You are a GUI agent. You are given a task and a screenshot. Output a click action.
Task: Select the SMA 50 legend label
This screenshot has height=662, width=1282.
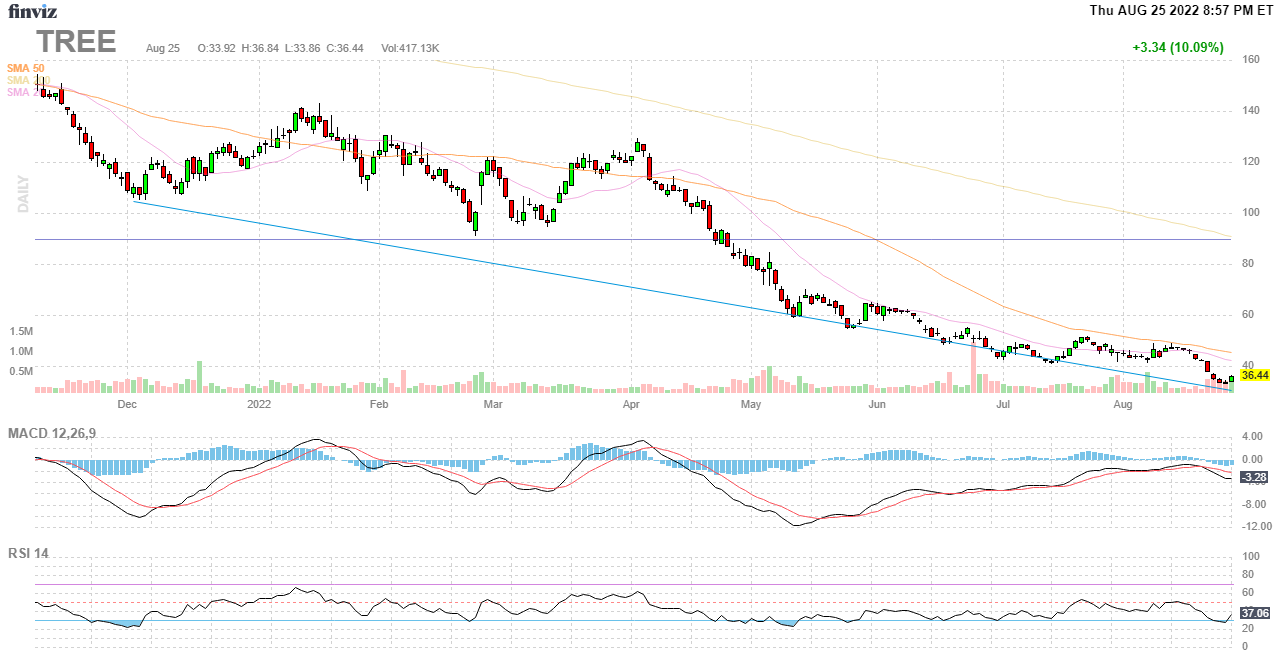(x=25, y=68)
